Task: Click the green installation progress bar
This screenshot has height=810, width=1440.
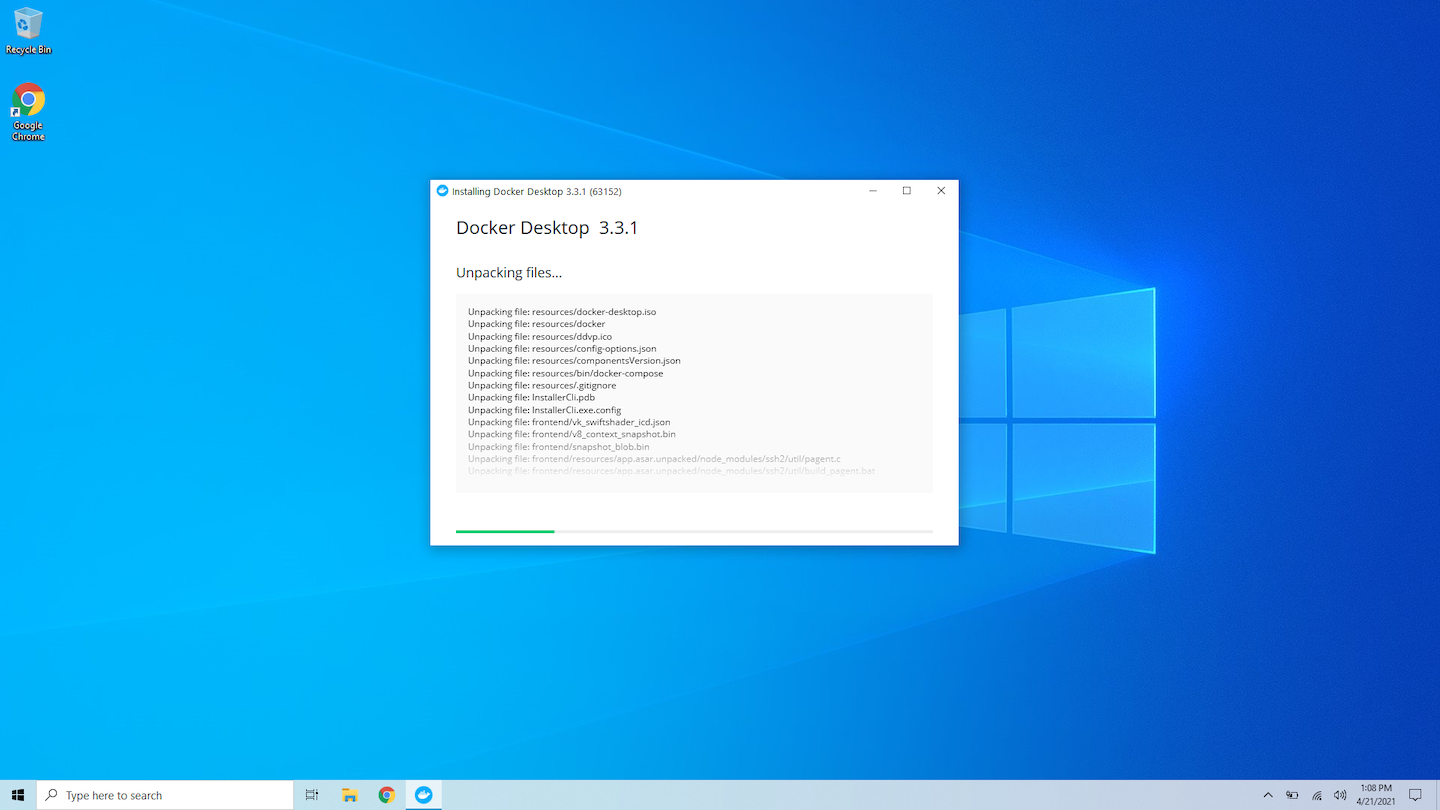Action: click(x=505, y=531)
